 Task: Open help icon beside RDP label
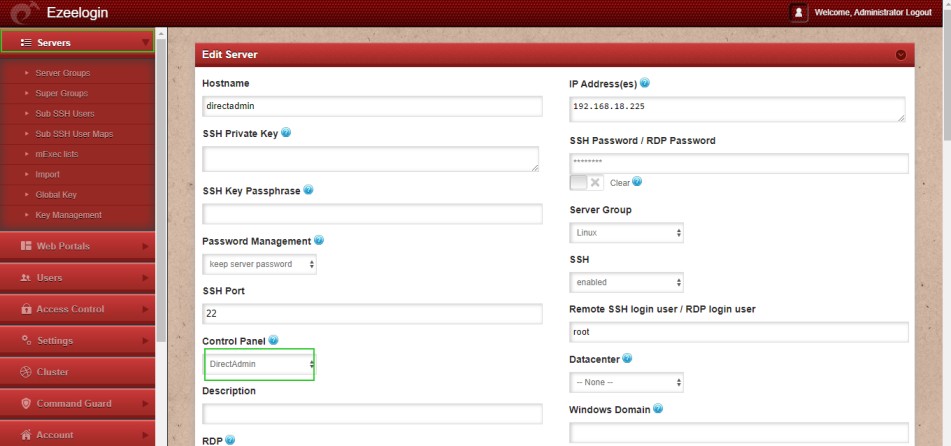pos(230,441)
